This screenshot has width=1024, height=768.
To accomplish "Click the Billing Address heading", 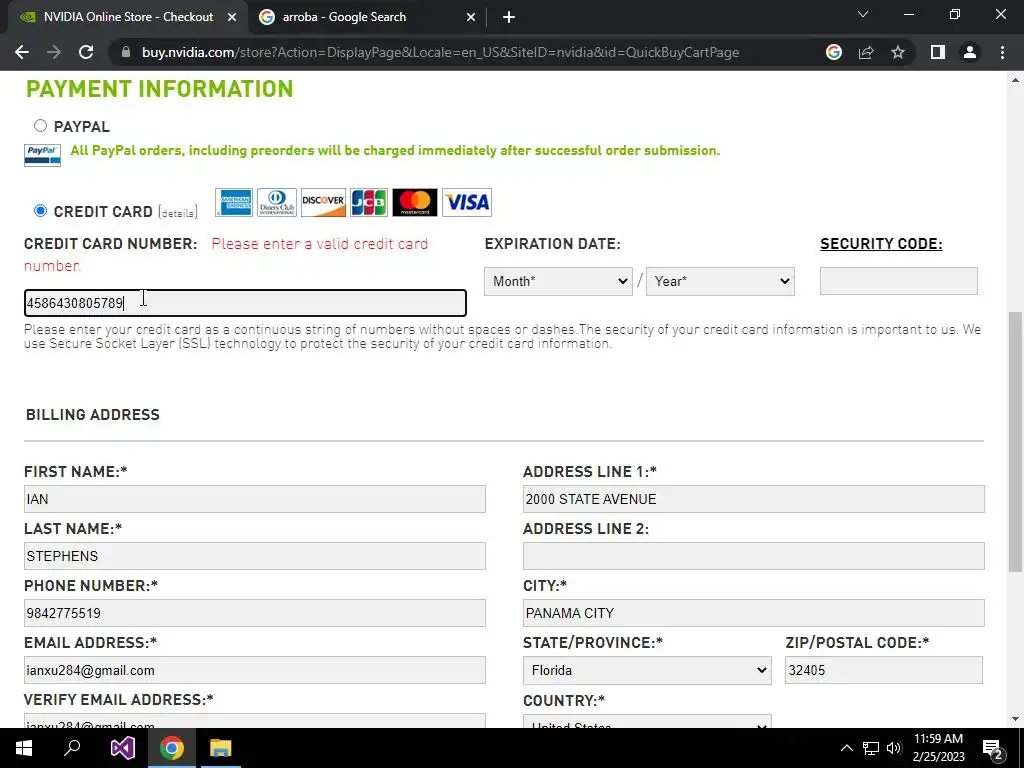I will [93, 415].
